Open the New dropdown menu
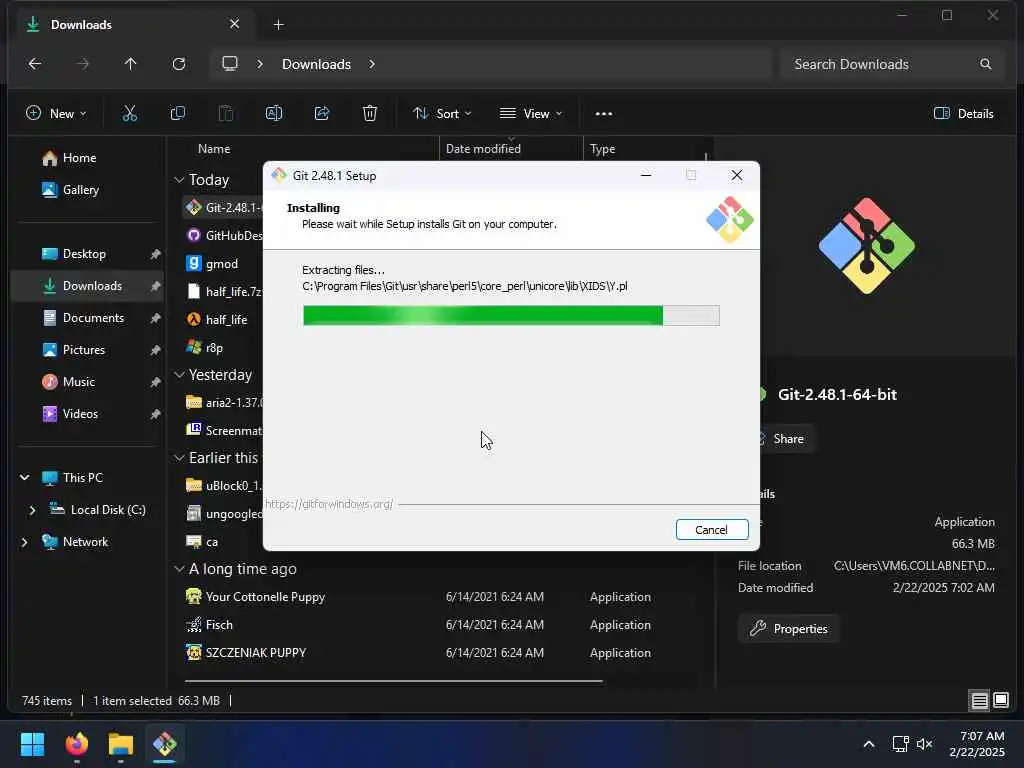 click(x=56, y=114)
